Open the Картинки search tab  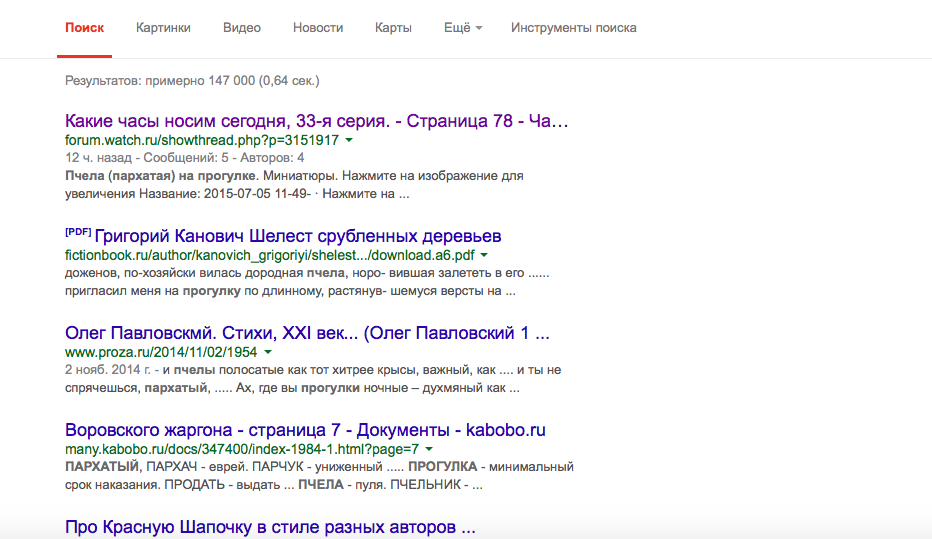pyautogui.click(x=163, y=28)
